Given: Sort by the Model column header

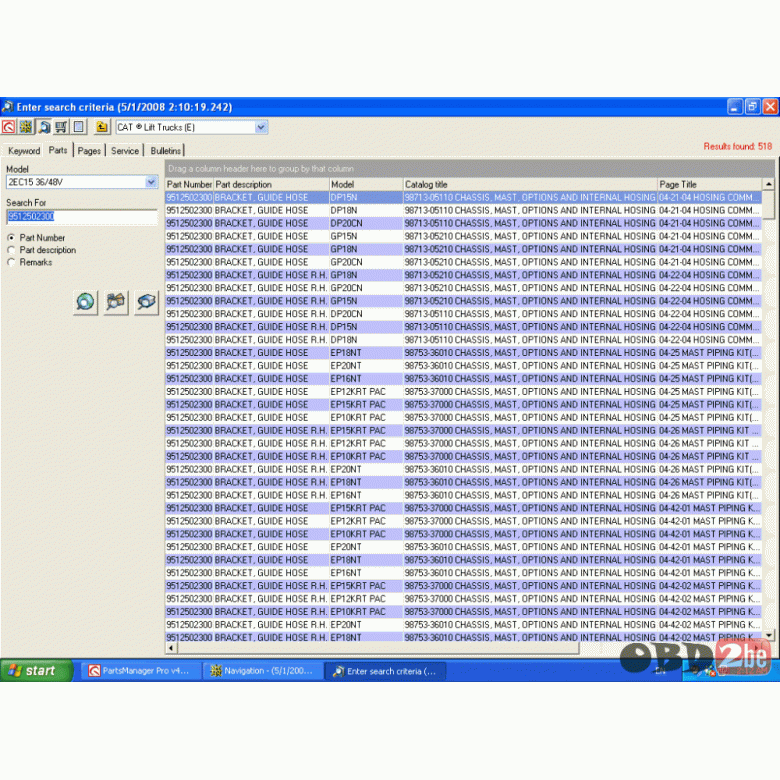Looking at the screenshot, I should [366, 185].
